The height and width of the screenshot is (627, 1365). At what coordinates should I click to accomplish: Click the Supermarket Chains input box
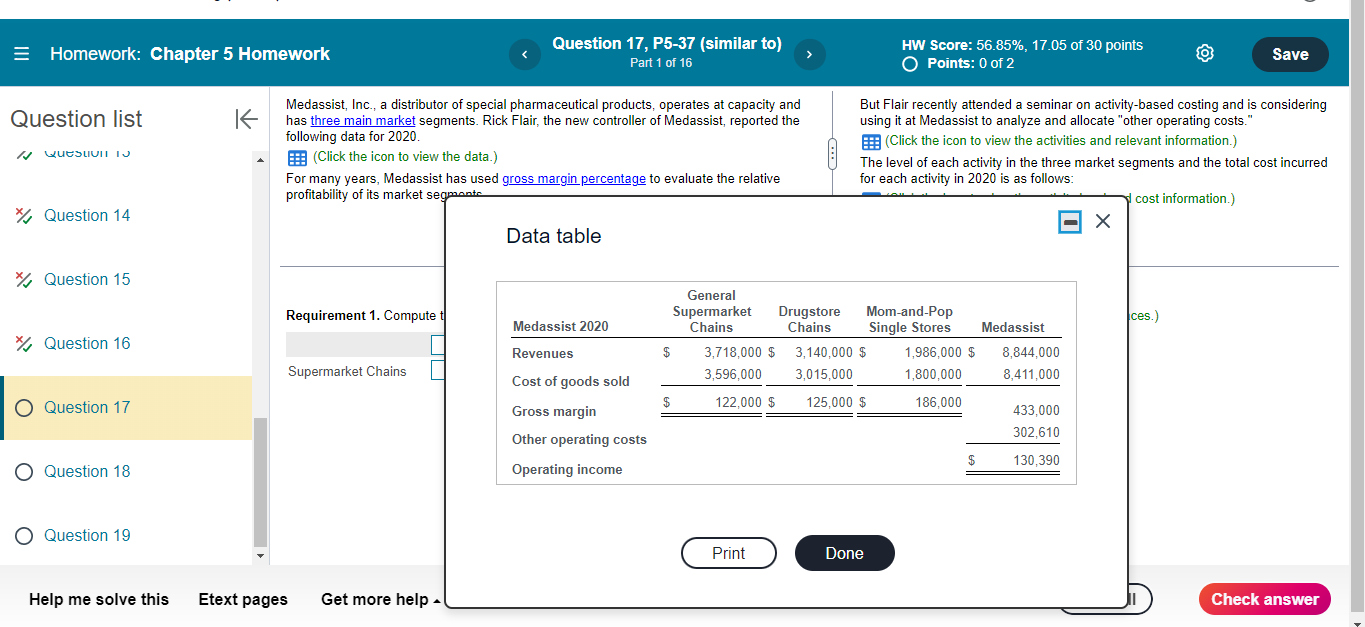pyautogui.click(x=438, y=371)
